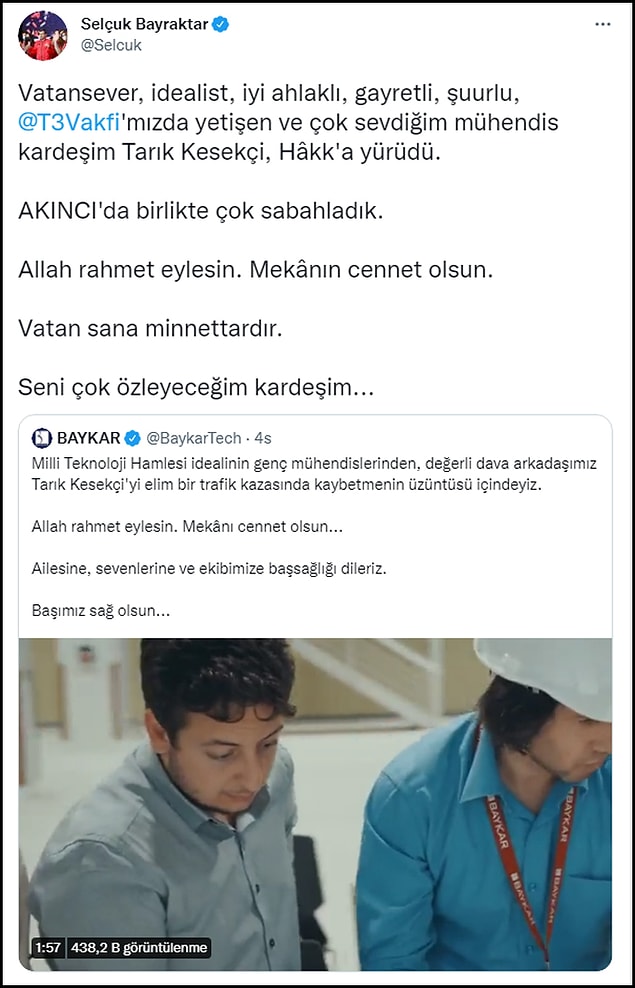Open the @Selcuk handle
This screenshot has width=635, height=988.
point(112,46)
